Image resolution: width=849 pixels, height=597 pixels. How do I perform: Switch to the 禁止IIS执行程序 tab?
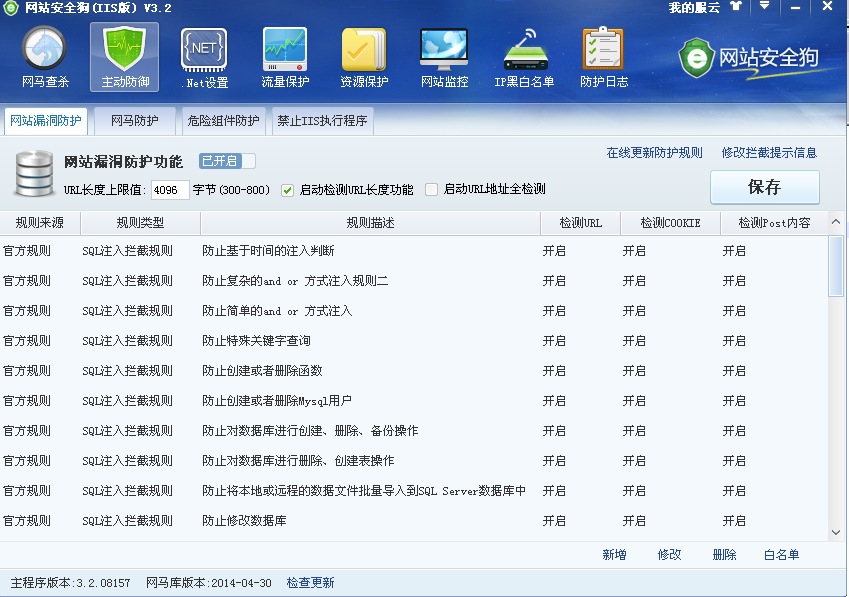(x=322, y=120)
